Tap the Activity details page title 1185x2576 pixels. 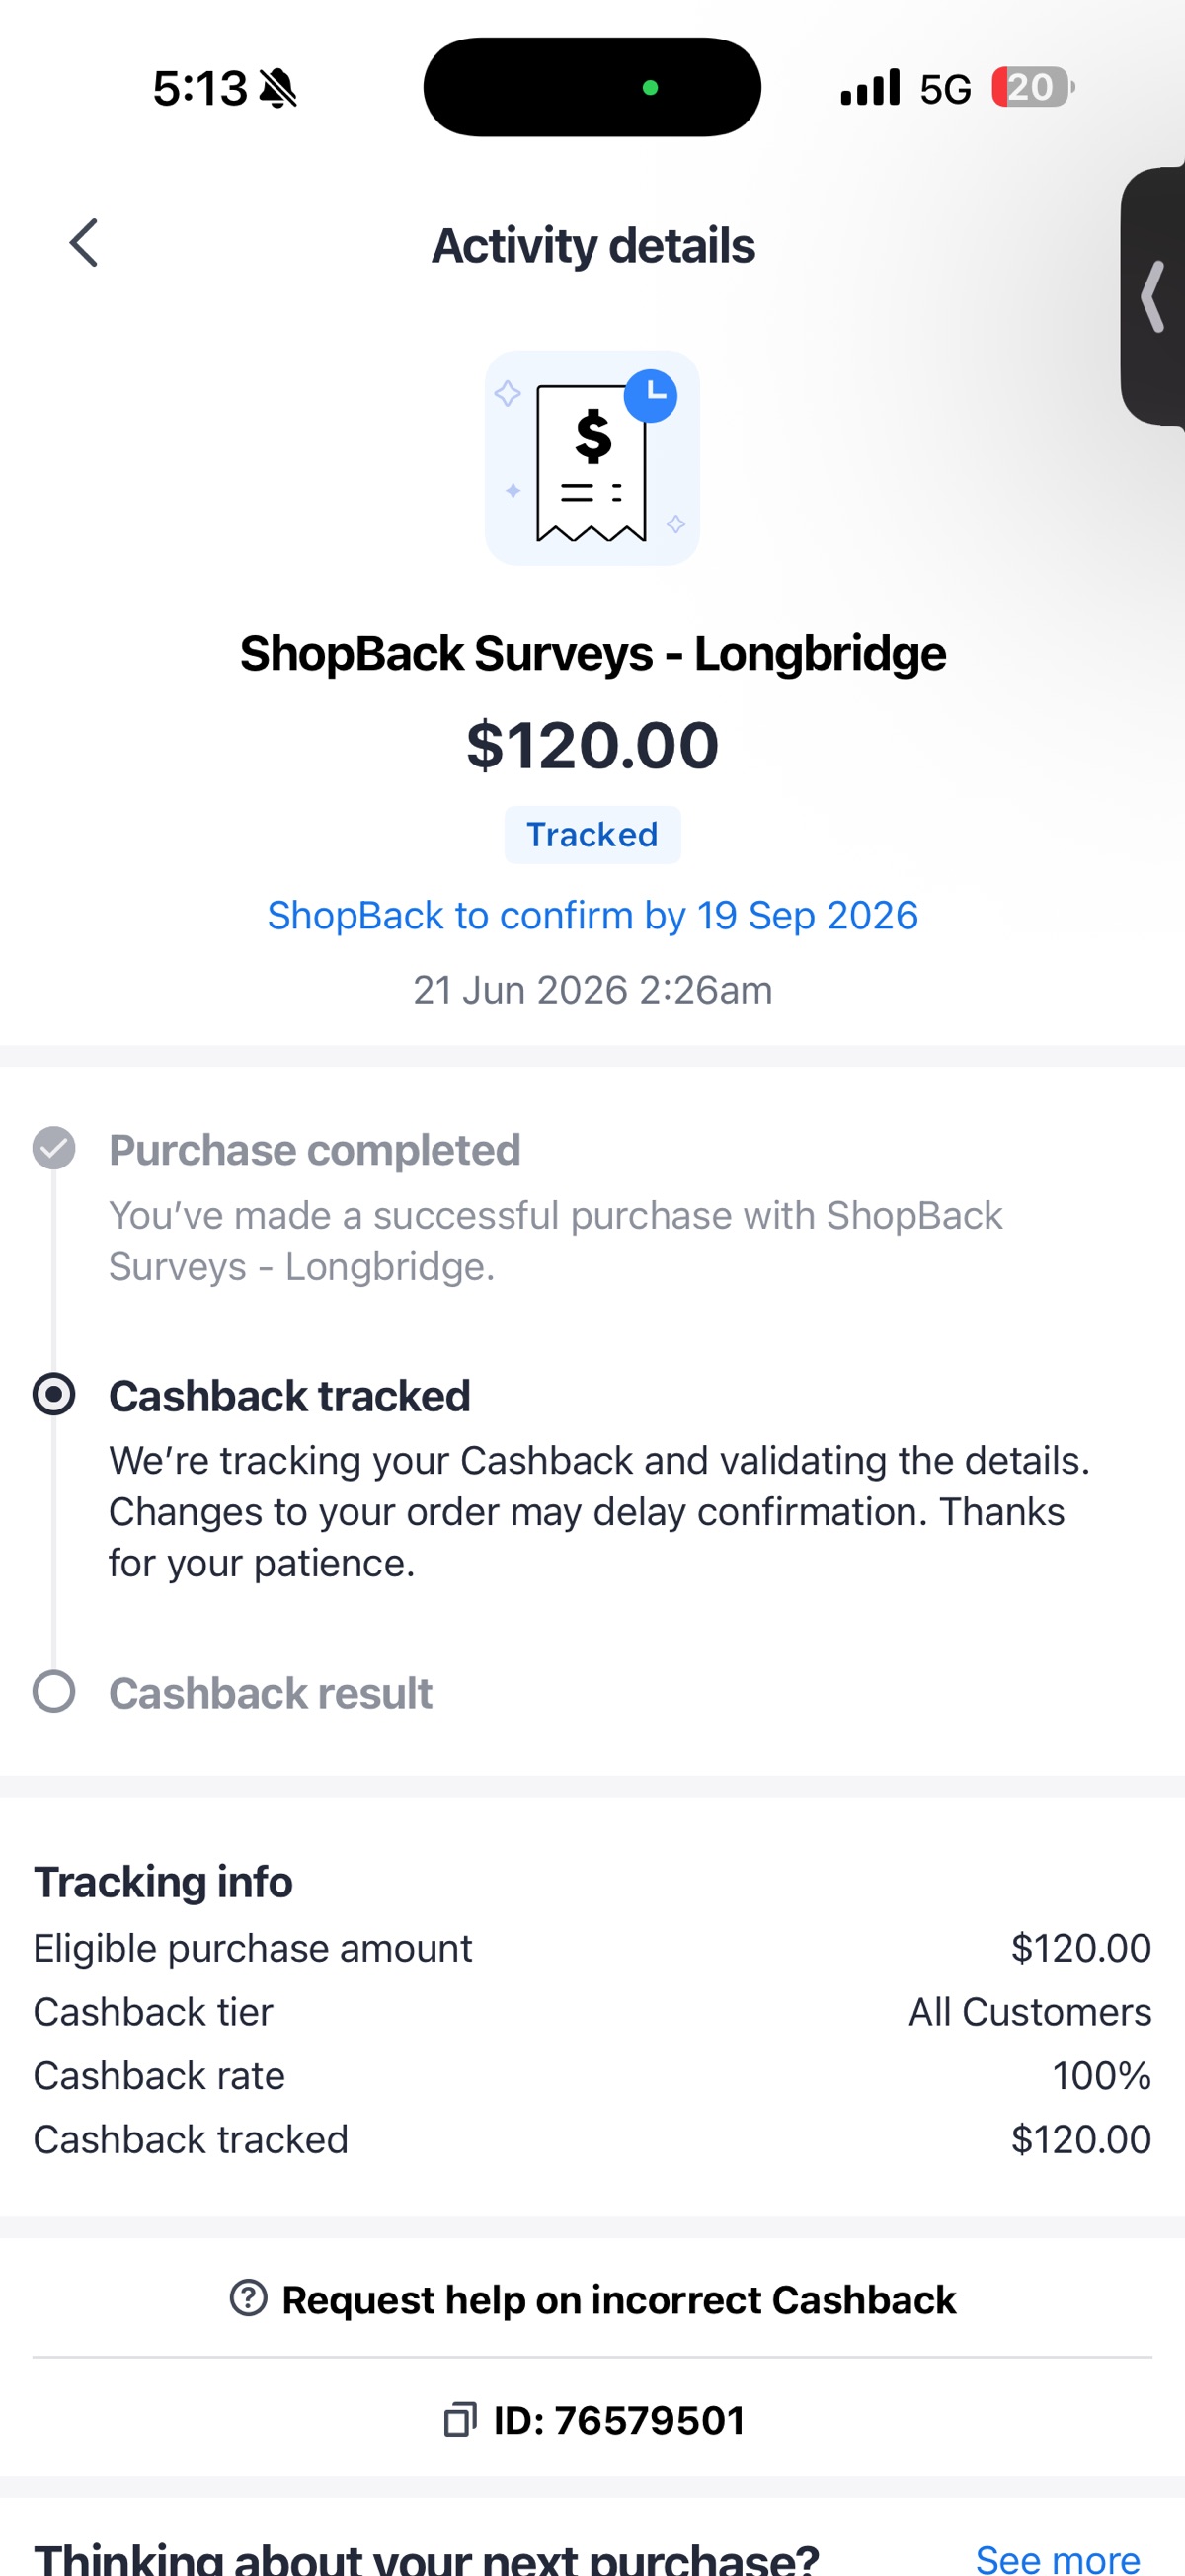click(593, 245)
